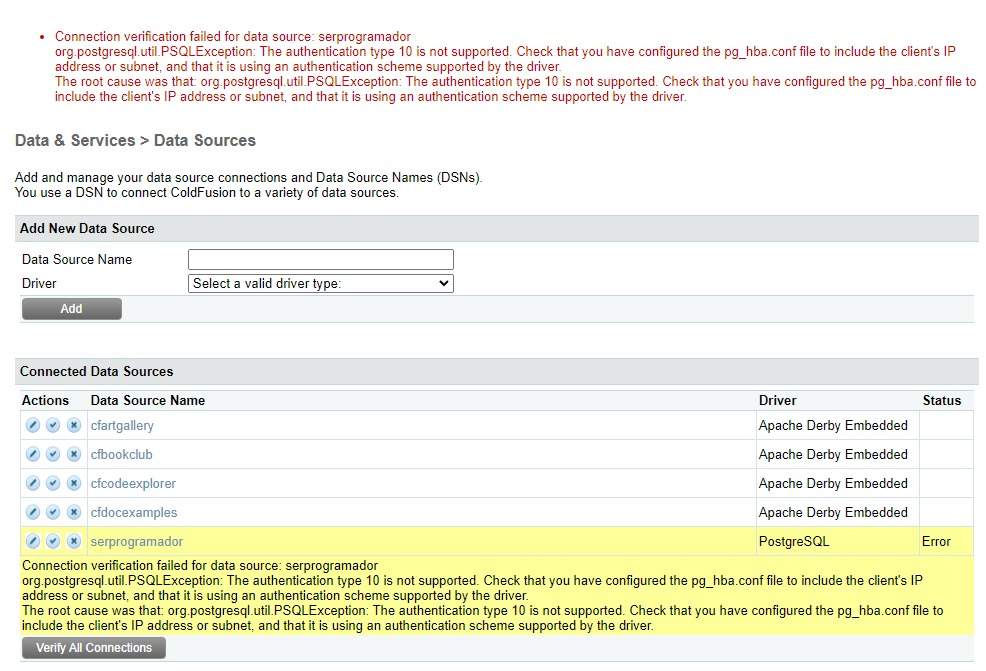Open the cfdocexamples data source link
This screenshot has height=671, width=986.
134,513
